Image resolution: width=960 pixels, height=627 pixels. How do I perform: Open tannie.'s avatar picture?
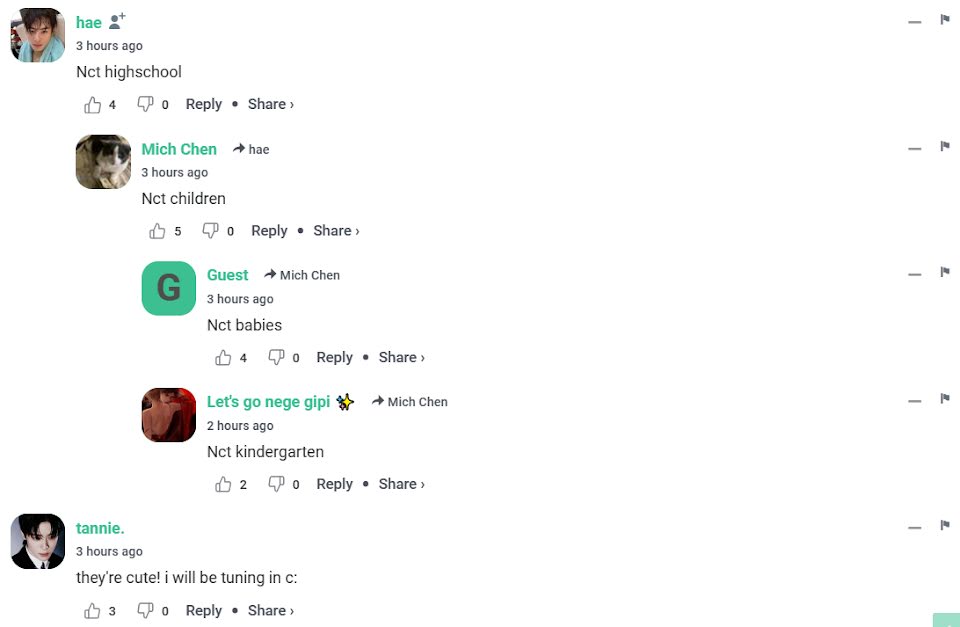tap(38, 541)
